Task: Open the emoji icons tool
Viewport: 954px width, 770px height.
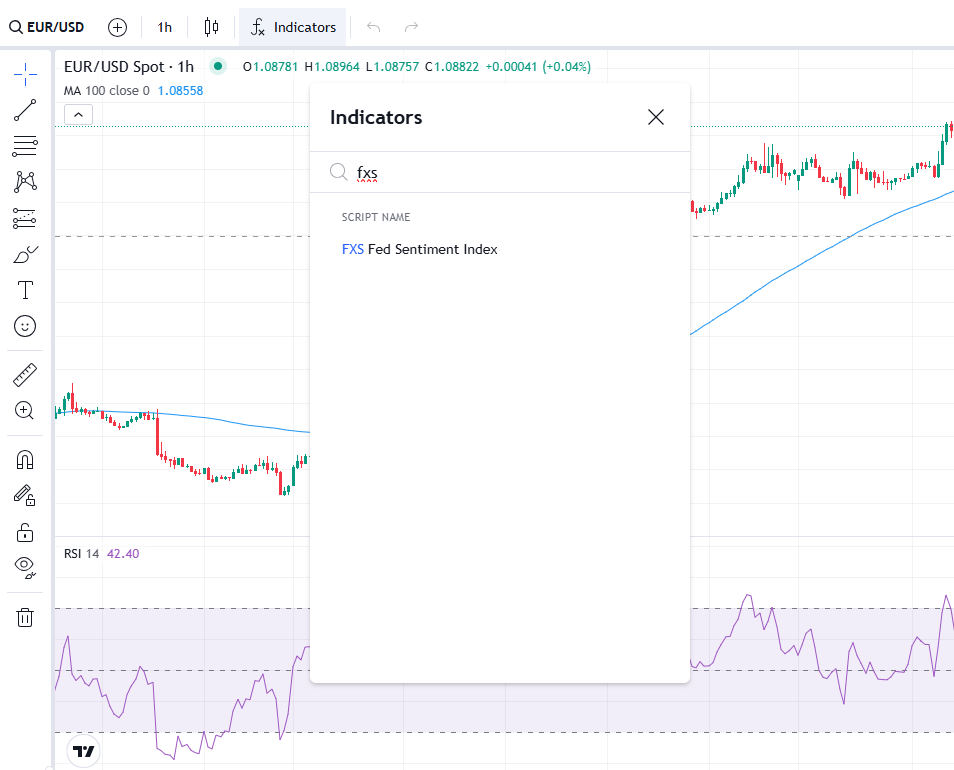Action: pos(25,326)
